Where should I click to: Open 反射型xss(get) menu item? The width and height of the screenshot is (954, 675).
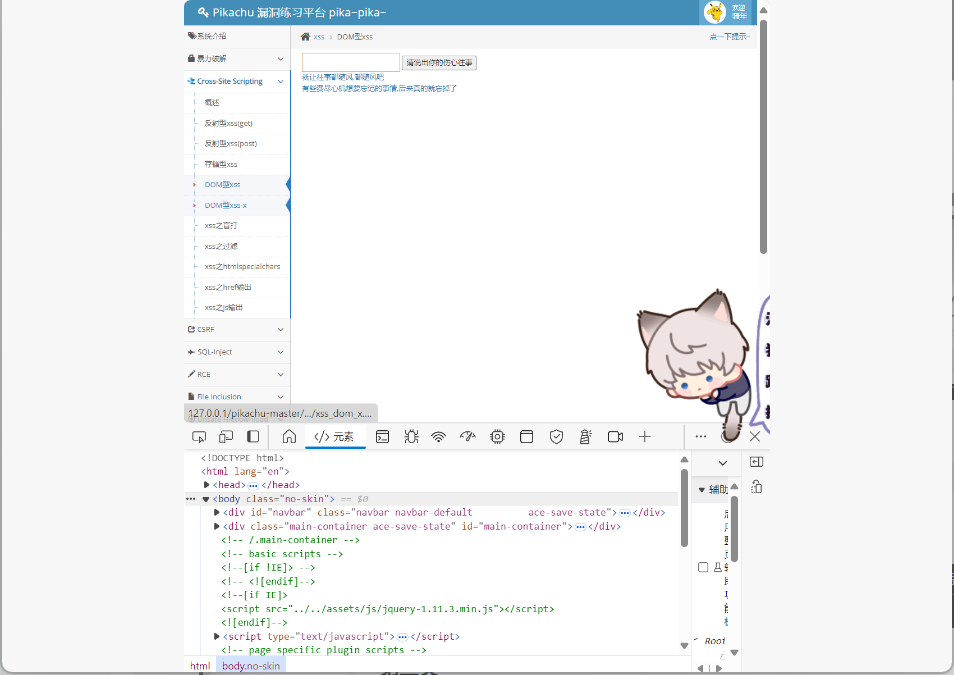pyautogui.click(x=228, y=123)
